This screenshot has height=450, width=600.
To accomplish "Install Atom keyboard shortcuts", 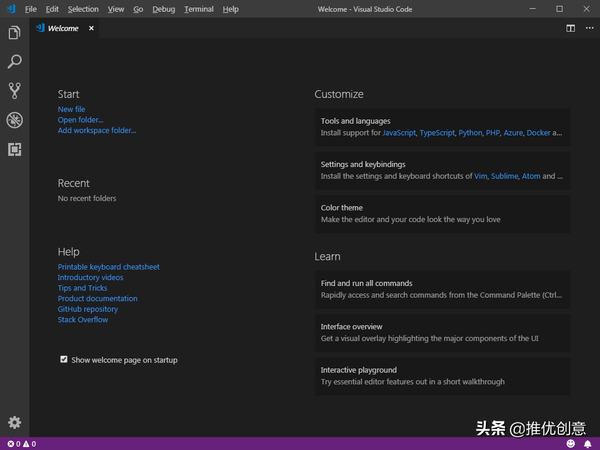I will coord(531,176).
